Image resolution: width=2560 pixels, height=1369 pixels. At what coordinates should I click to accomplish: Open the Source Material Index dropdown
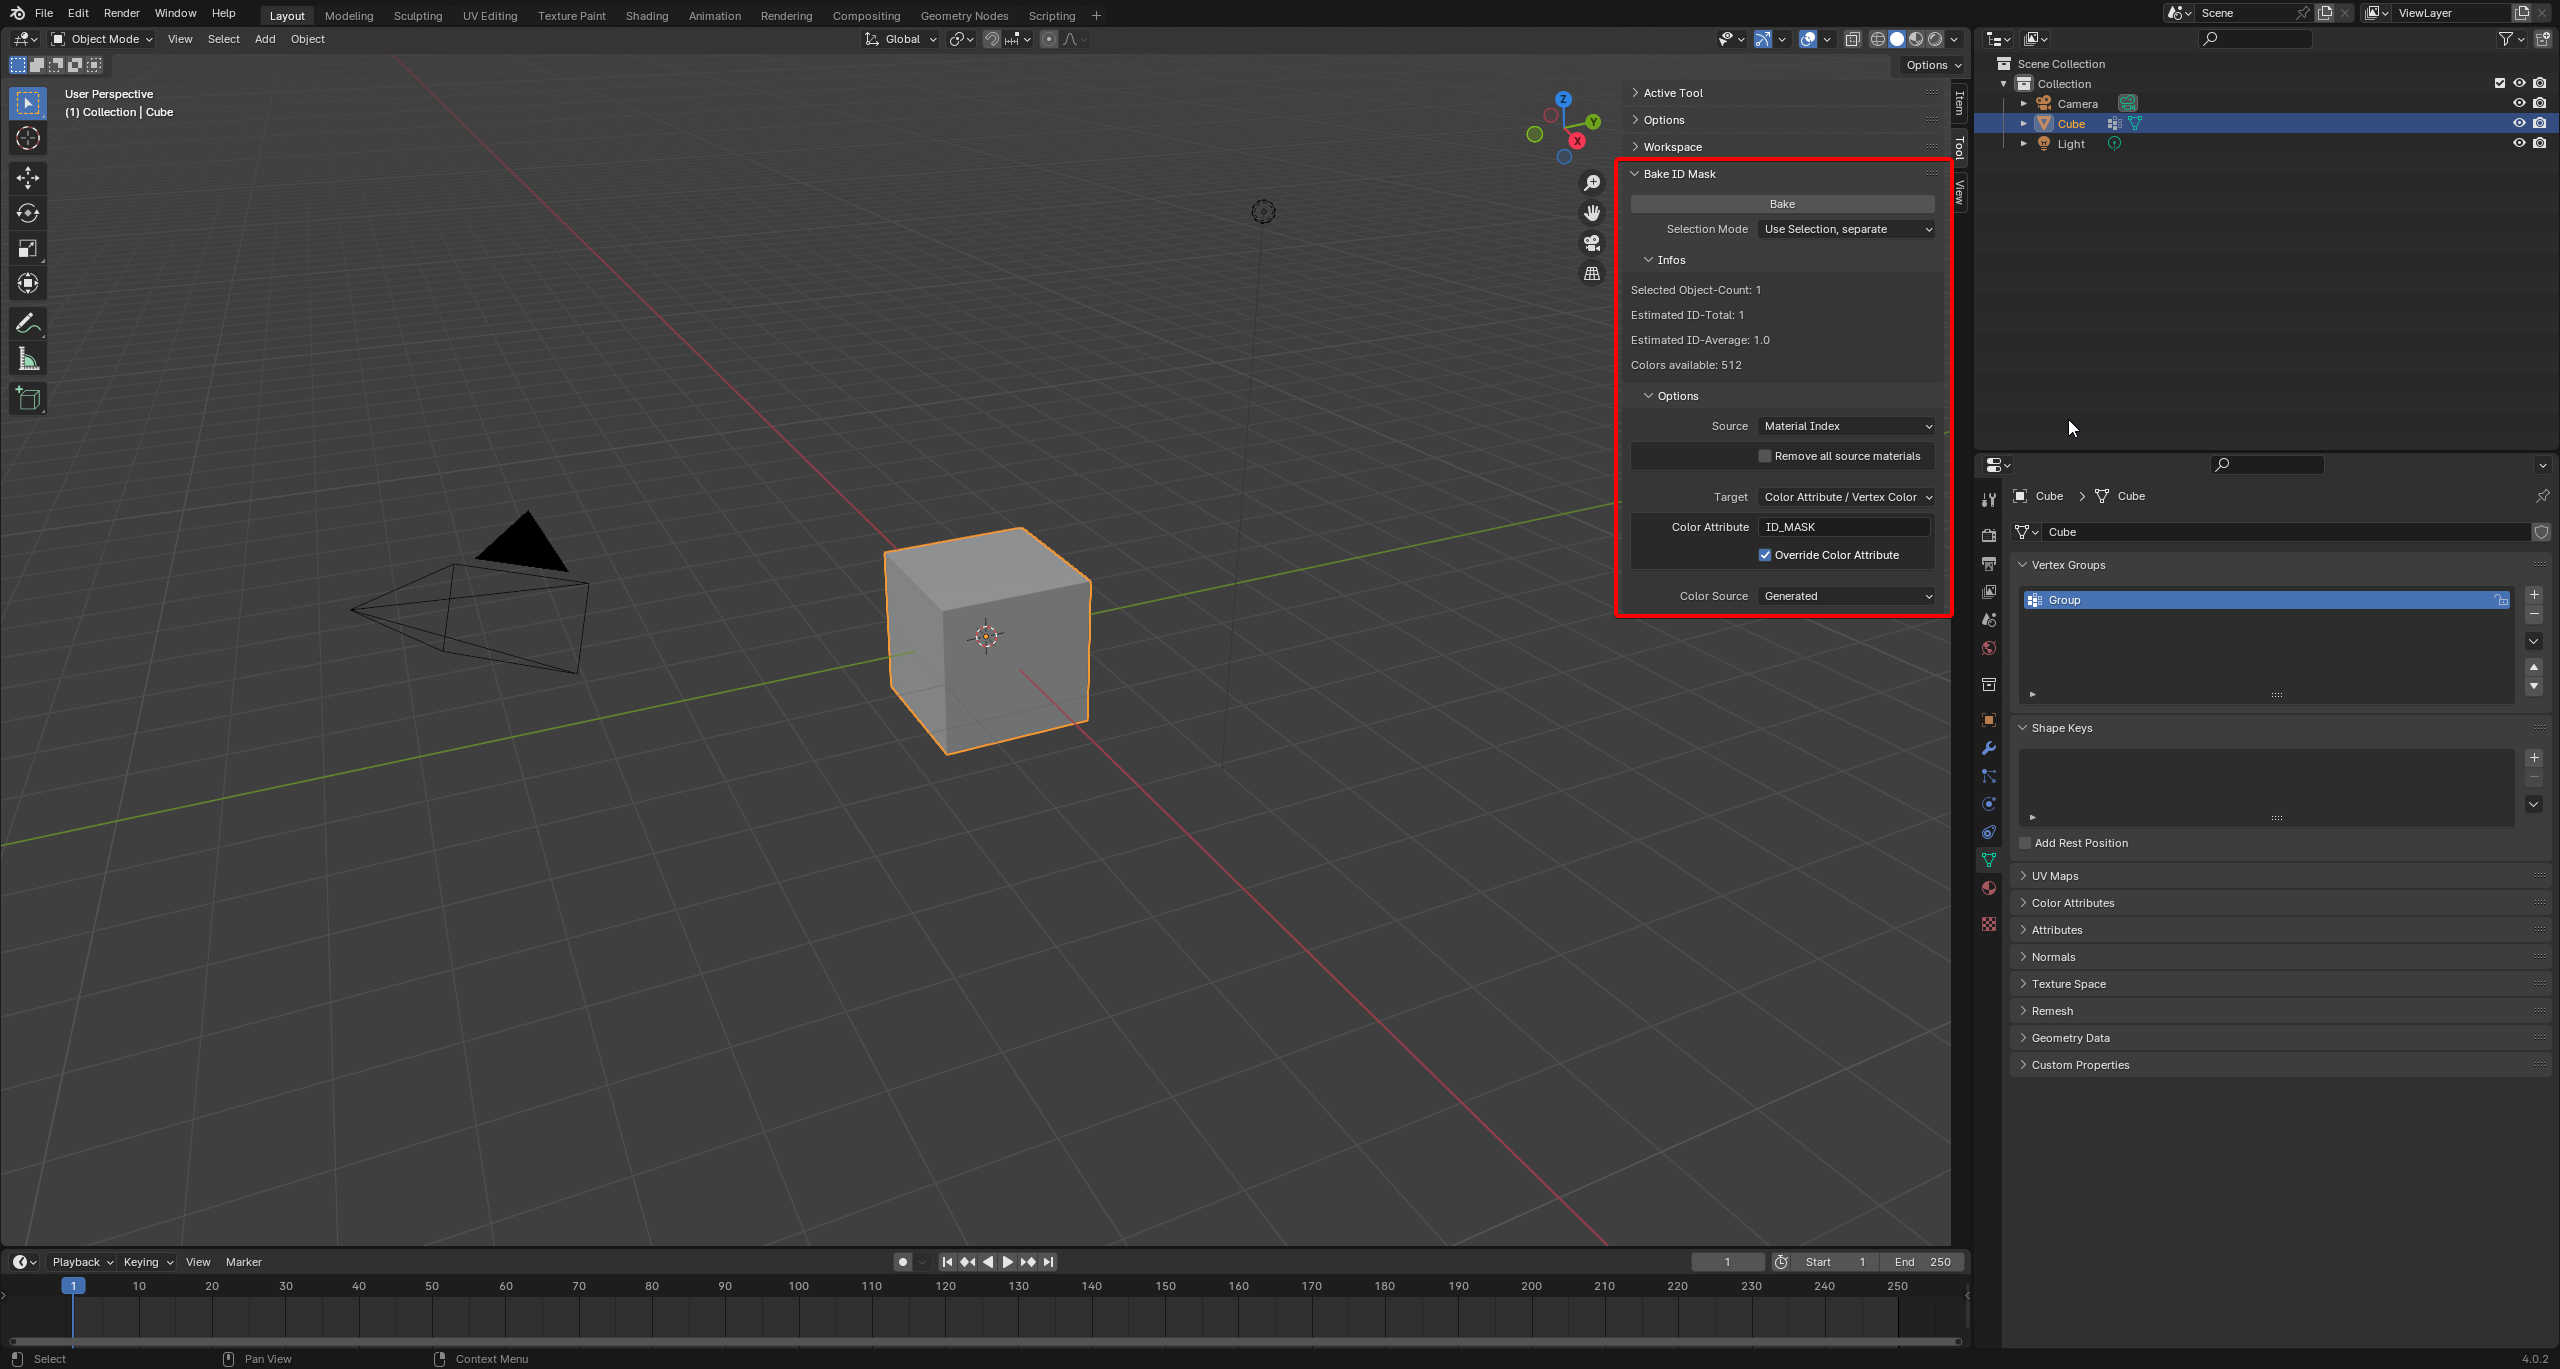coord(1846,426)
